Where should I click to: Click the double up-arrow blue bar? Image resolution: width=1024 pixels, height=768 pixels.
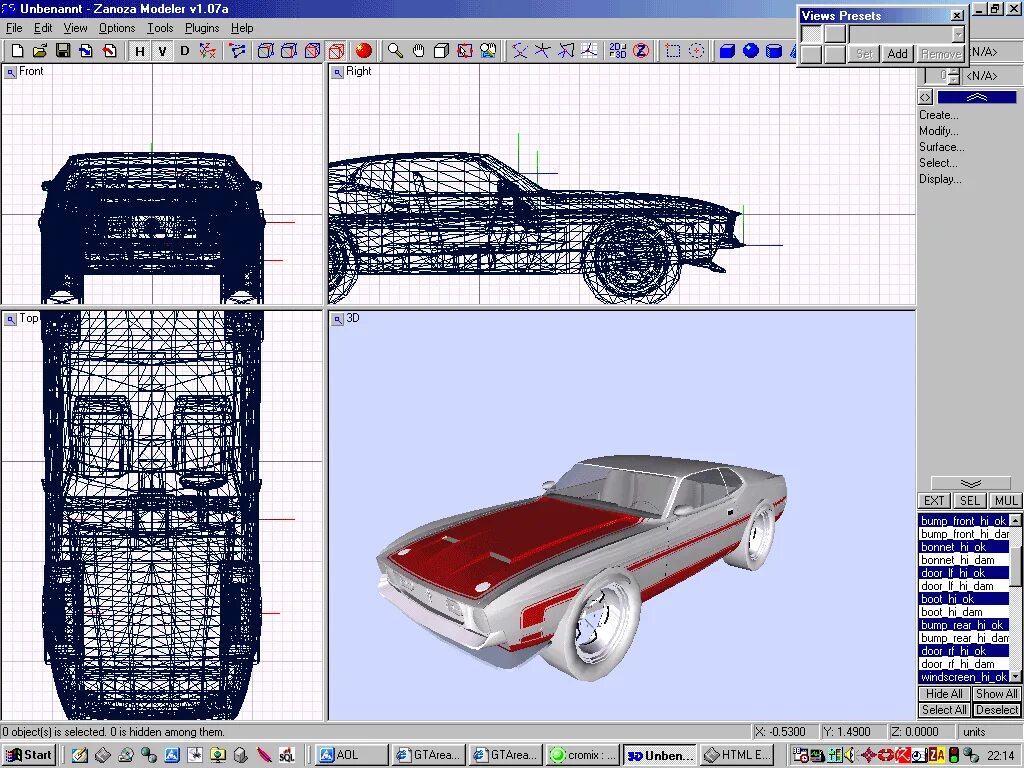pos(976,97)
